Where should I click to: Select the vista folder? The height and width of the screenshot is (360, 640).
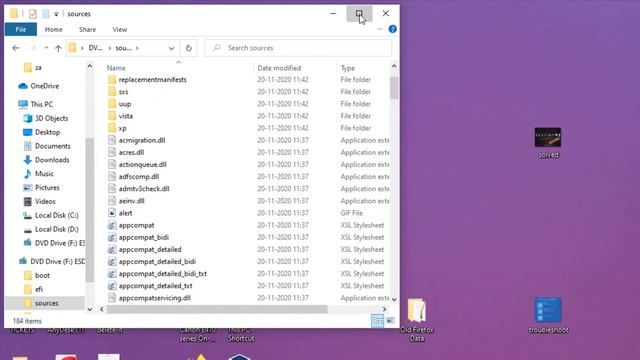coord(125,116)
